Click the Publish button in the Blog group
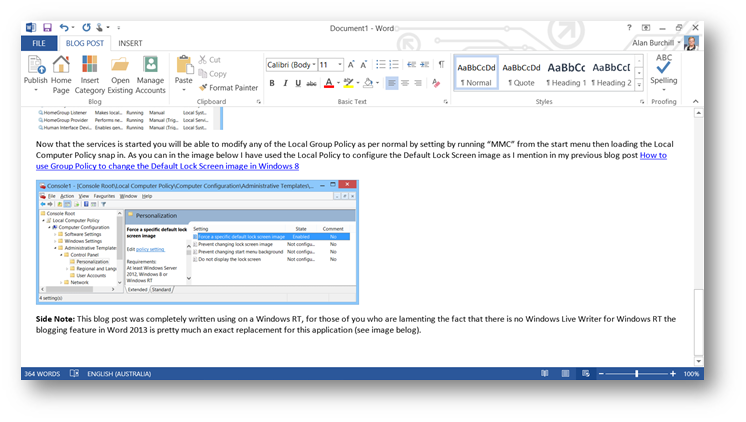 [35, 73]
